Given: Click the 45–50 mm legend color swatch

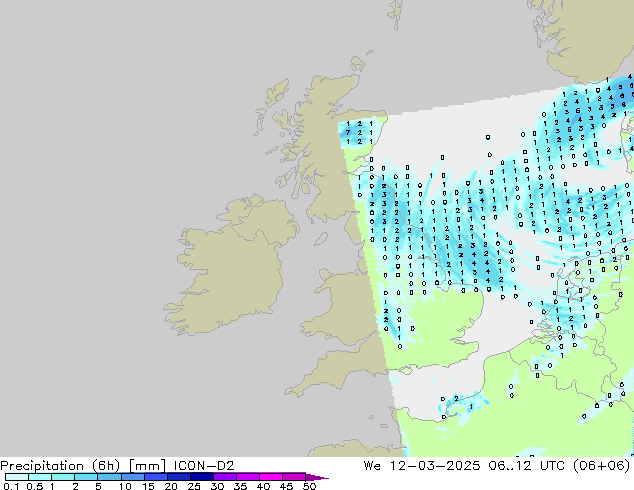Looking at the screenshot, I should tap(294, 477).
